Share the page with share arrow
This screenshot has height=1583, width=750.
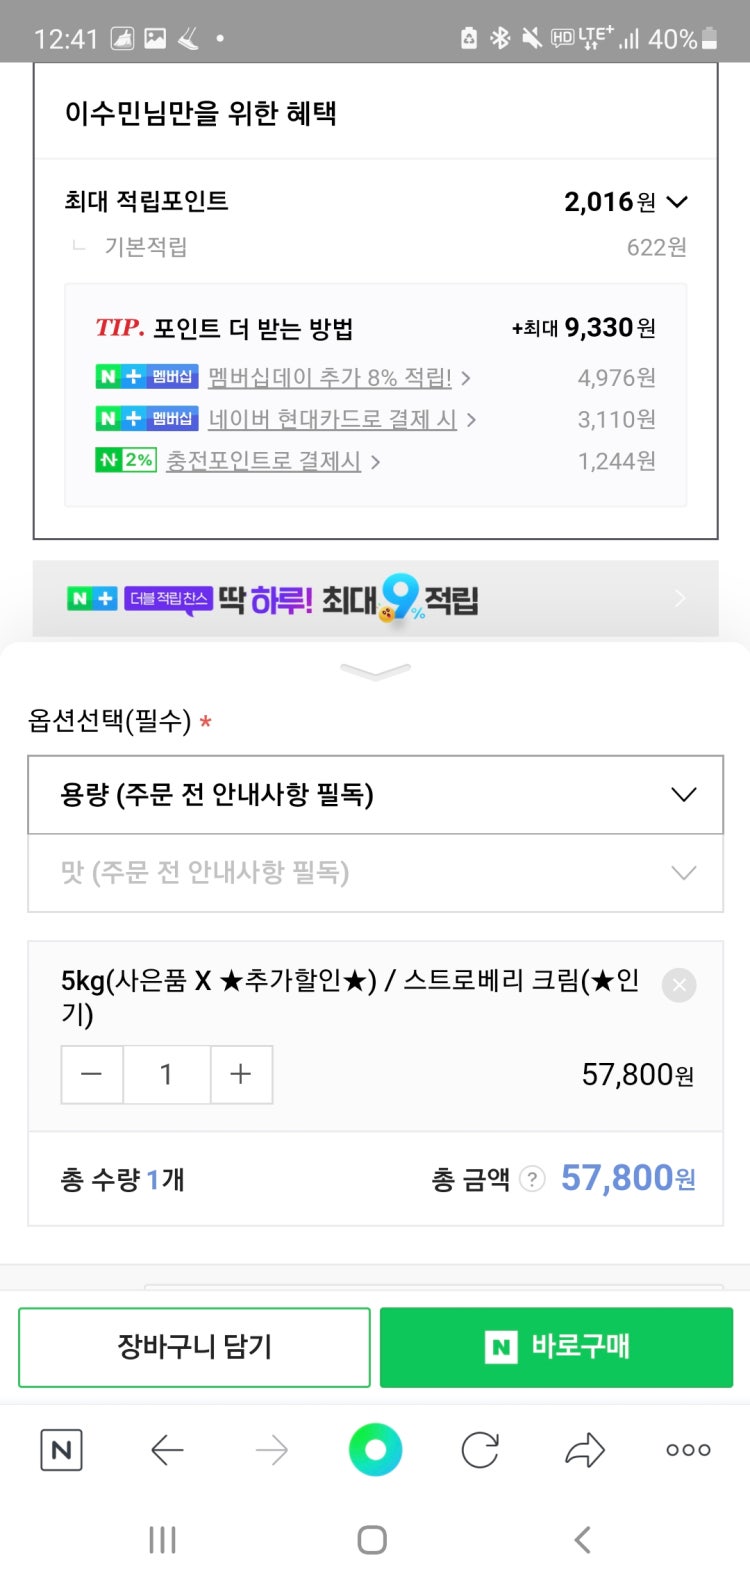(585, 1450)
